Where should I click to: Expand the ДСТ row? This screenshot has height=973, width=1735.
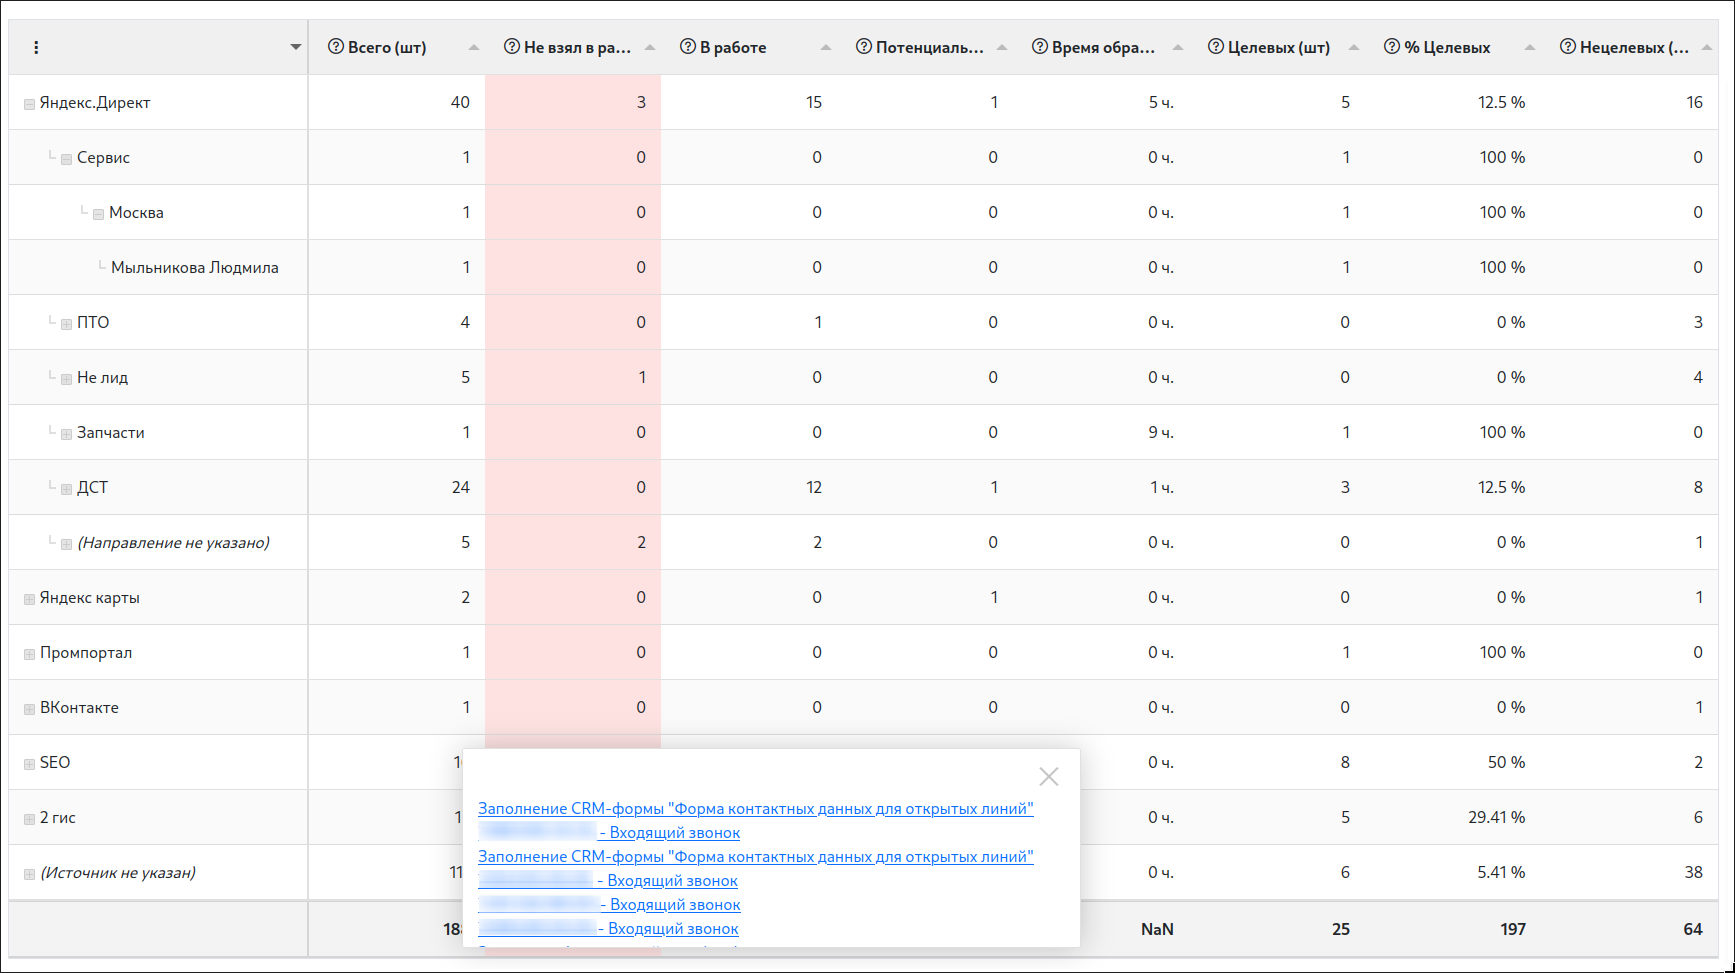(x=67, y=489)
